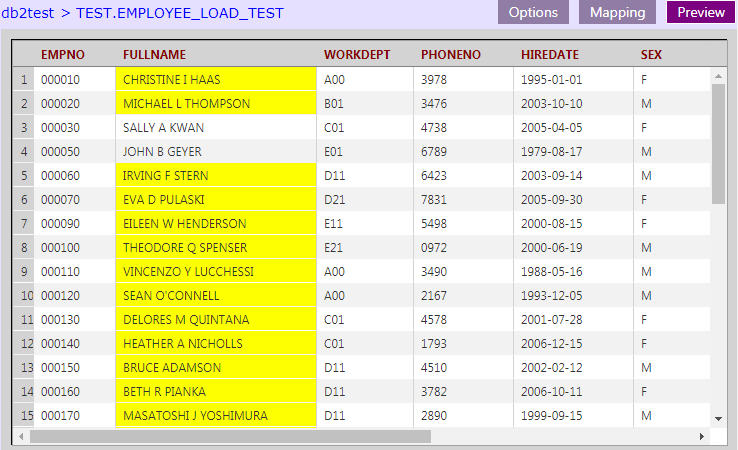
Task: Select the EVA D PULASKI cell
Action: click(x=216, y=200)
